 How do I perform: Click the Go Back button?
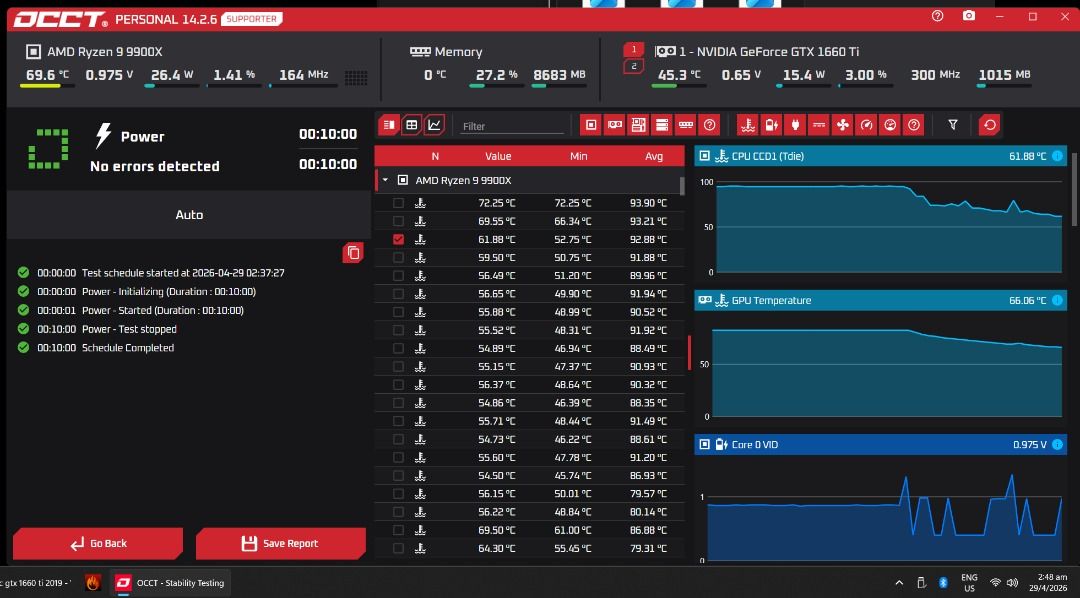[98, 544]
